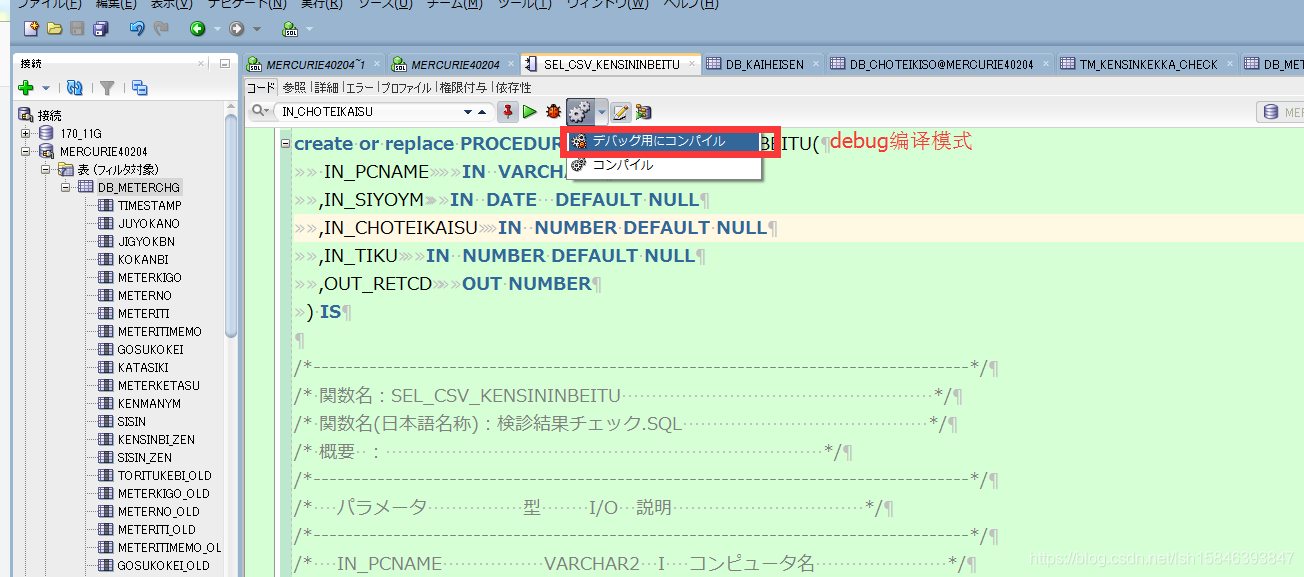Click the magnifier search icon in code toolbar
This screenshot has height=577, width=1304.
click(x=259, y=111)
